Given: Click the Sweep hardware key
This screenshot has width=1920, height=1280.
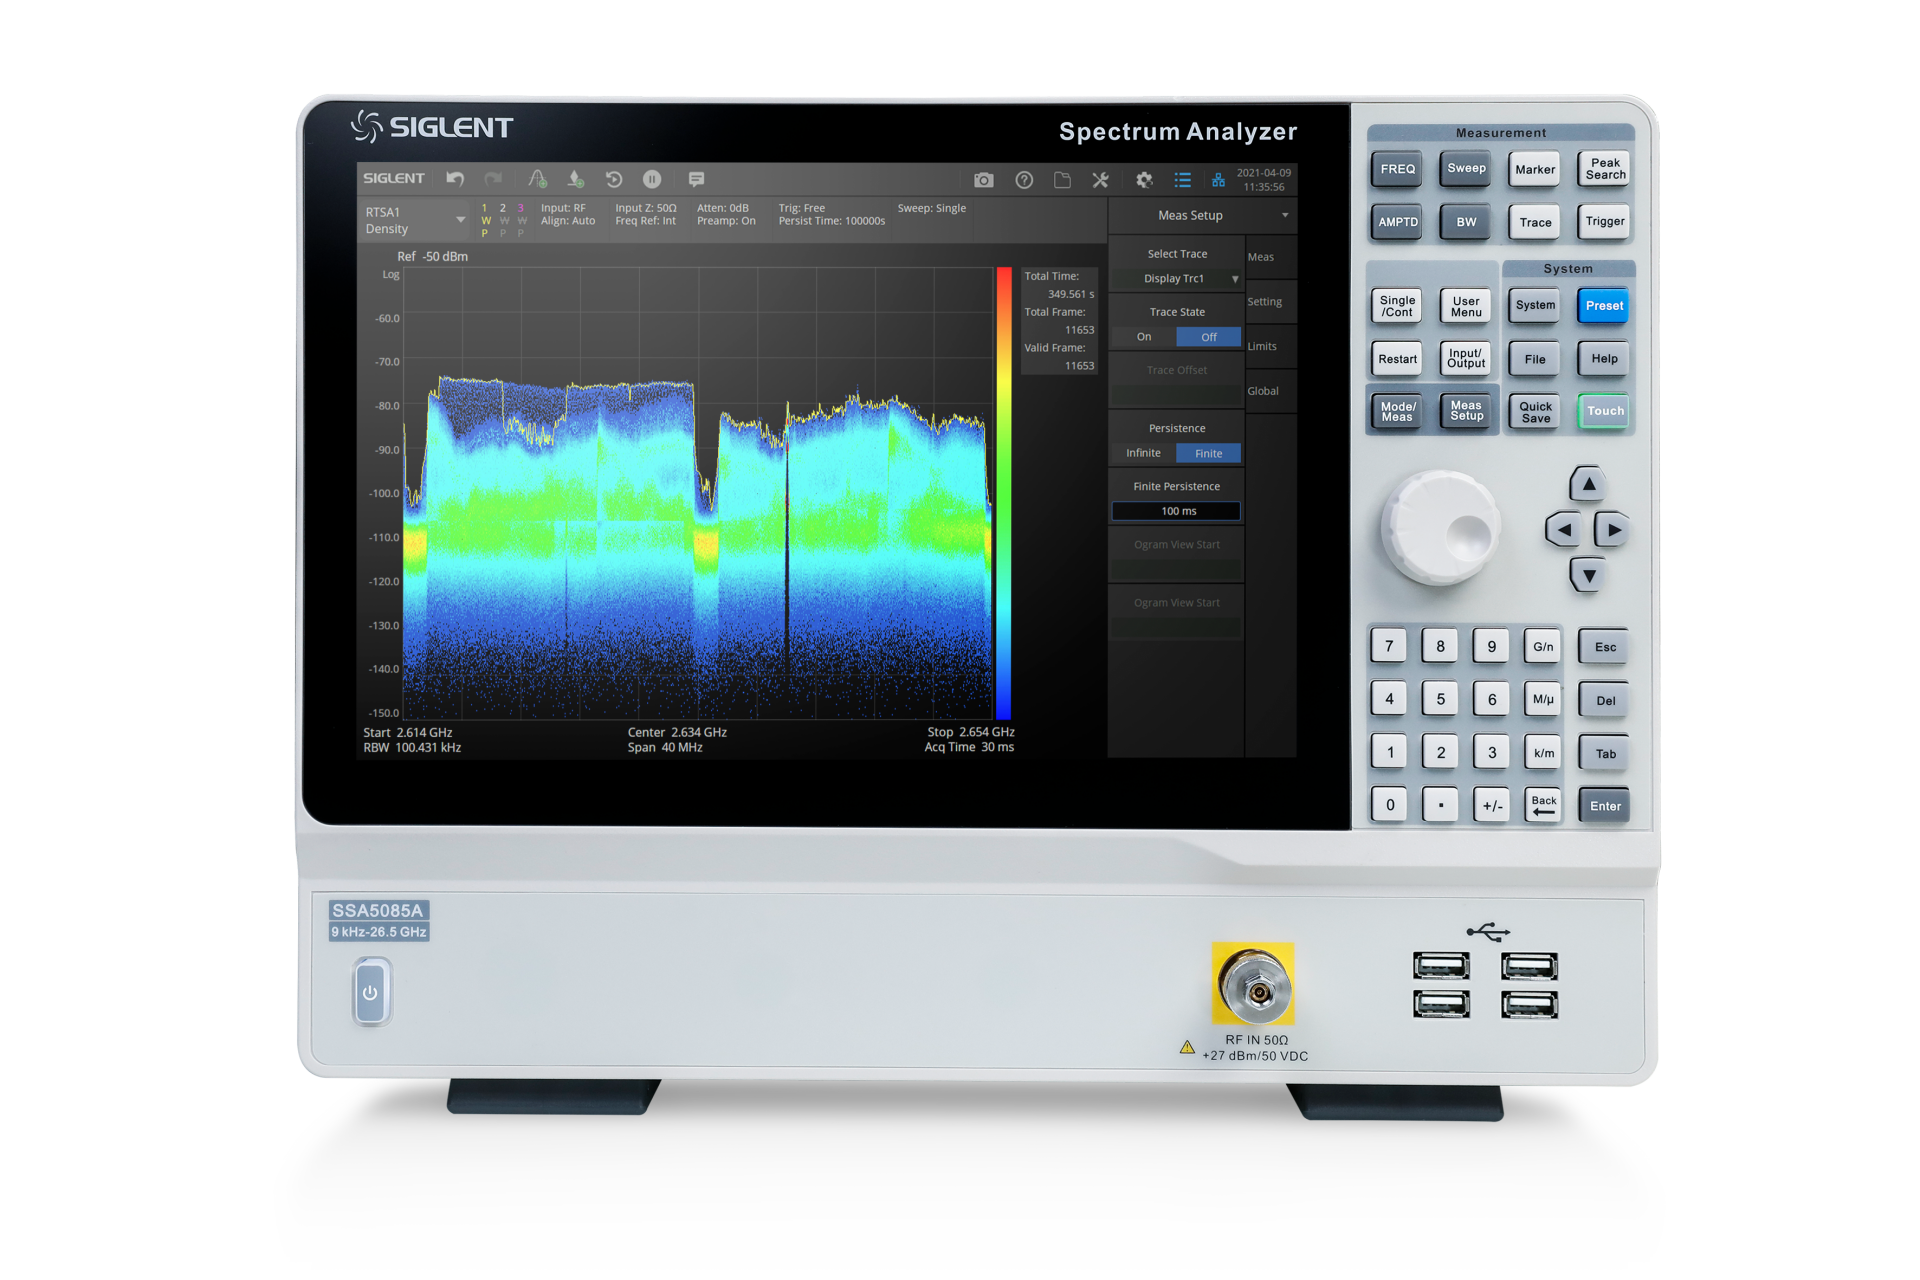Looking at the screenshot, I should coord(1466,168).
